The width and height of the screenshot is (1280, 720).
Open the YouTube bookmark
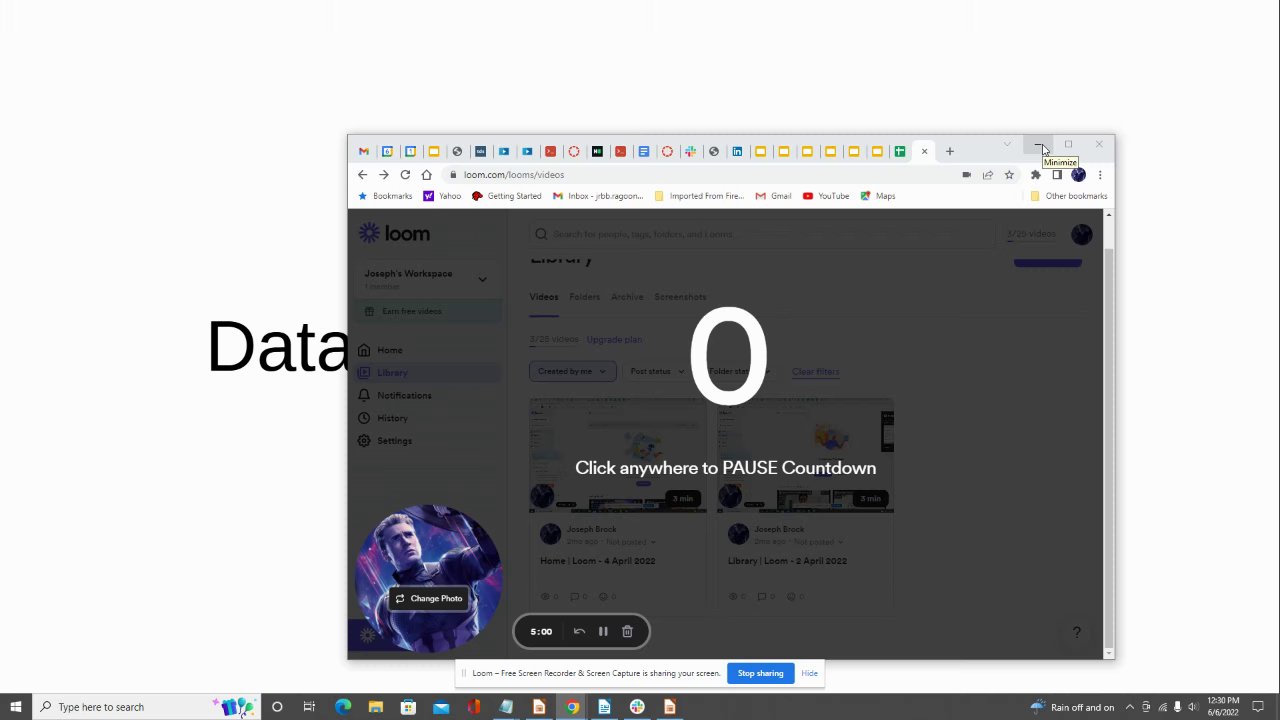pyautogui.click(x=826, y=196)
